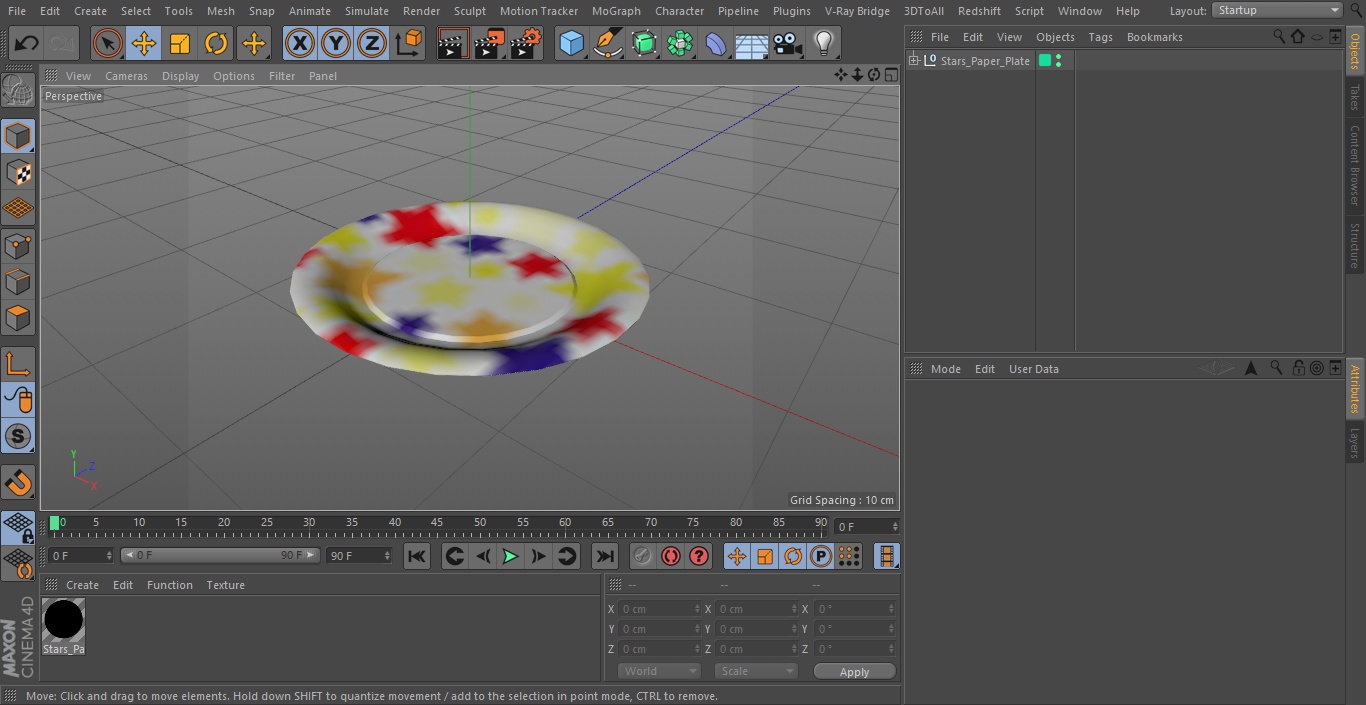Toggle Enable Snap magnet icon
The image size is (1366, 705).
pos(18,482)
